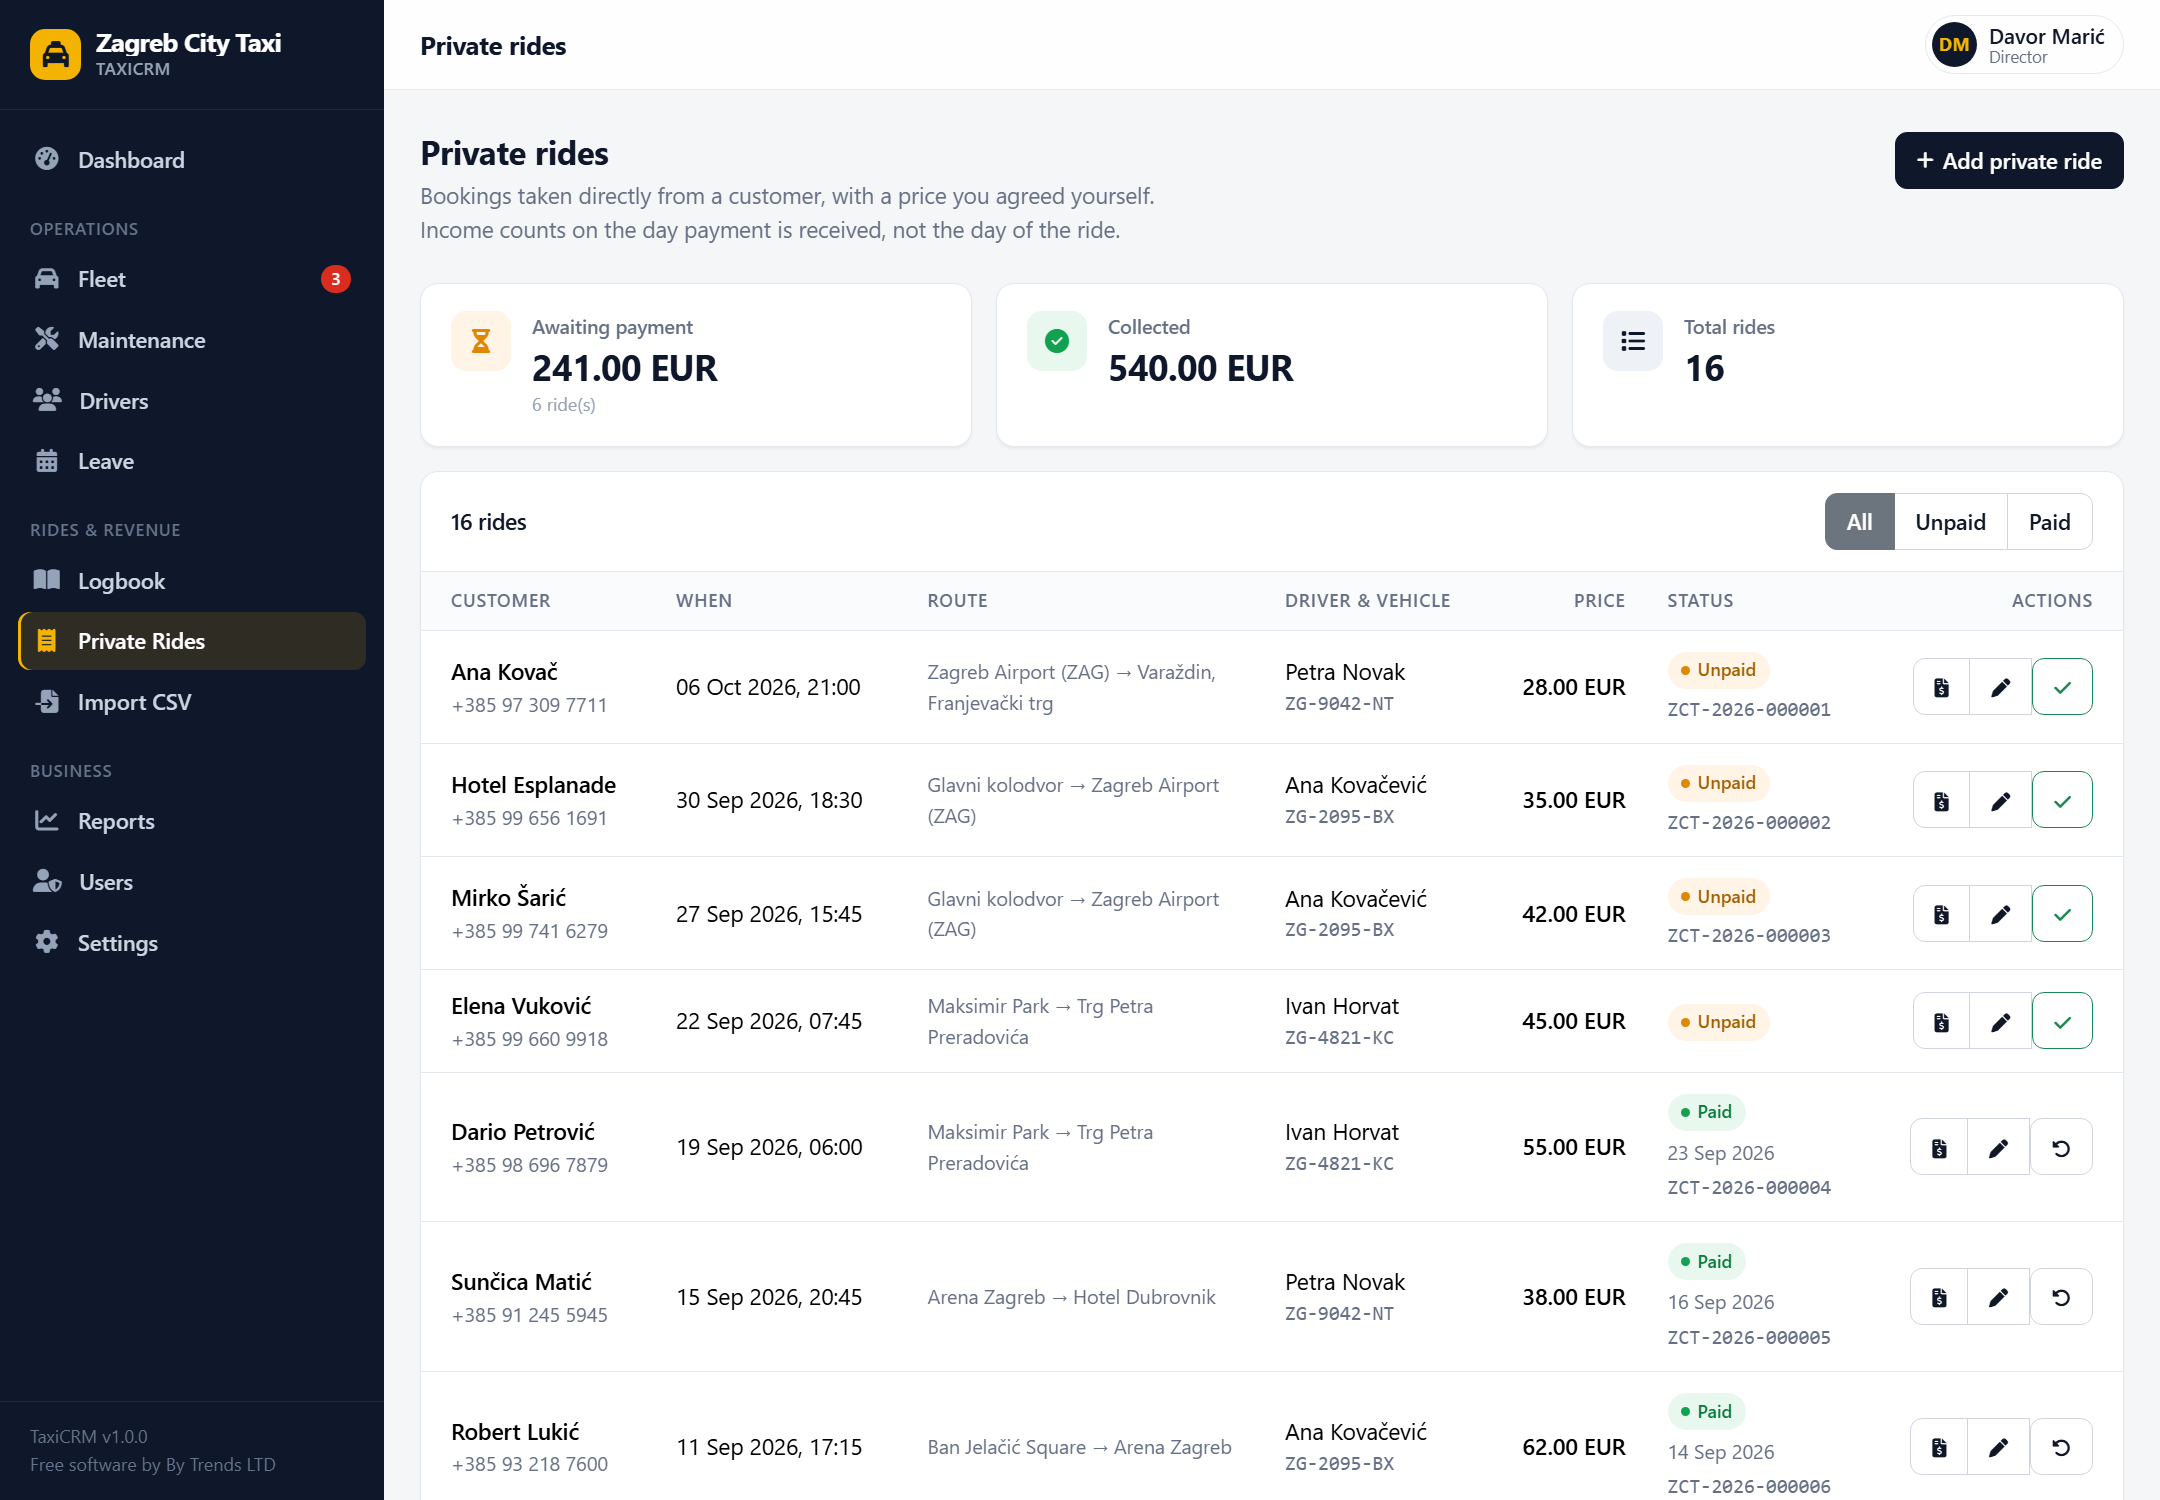Edit Dario Petrović ride with pencil icon
2160x1500 pixels.
point(1998,1147)
